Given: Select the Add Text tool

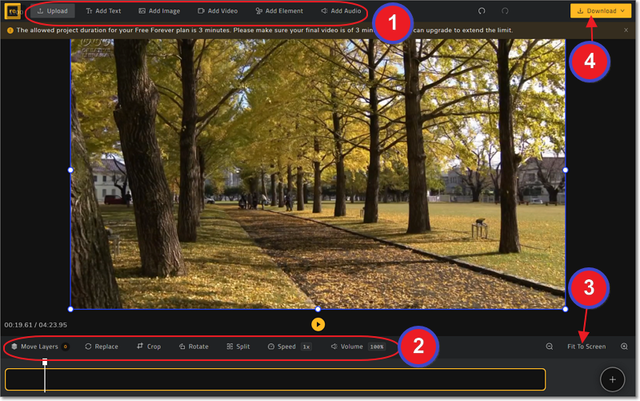Looking at the screenshot, I should [103, 11].
